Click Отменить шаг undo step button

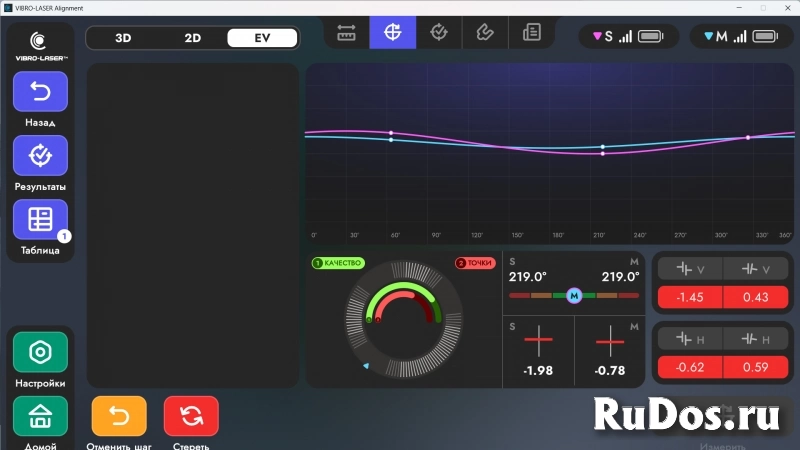coord(119,416)
